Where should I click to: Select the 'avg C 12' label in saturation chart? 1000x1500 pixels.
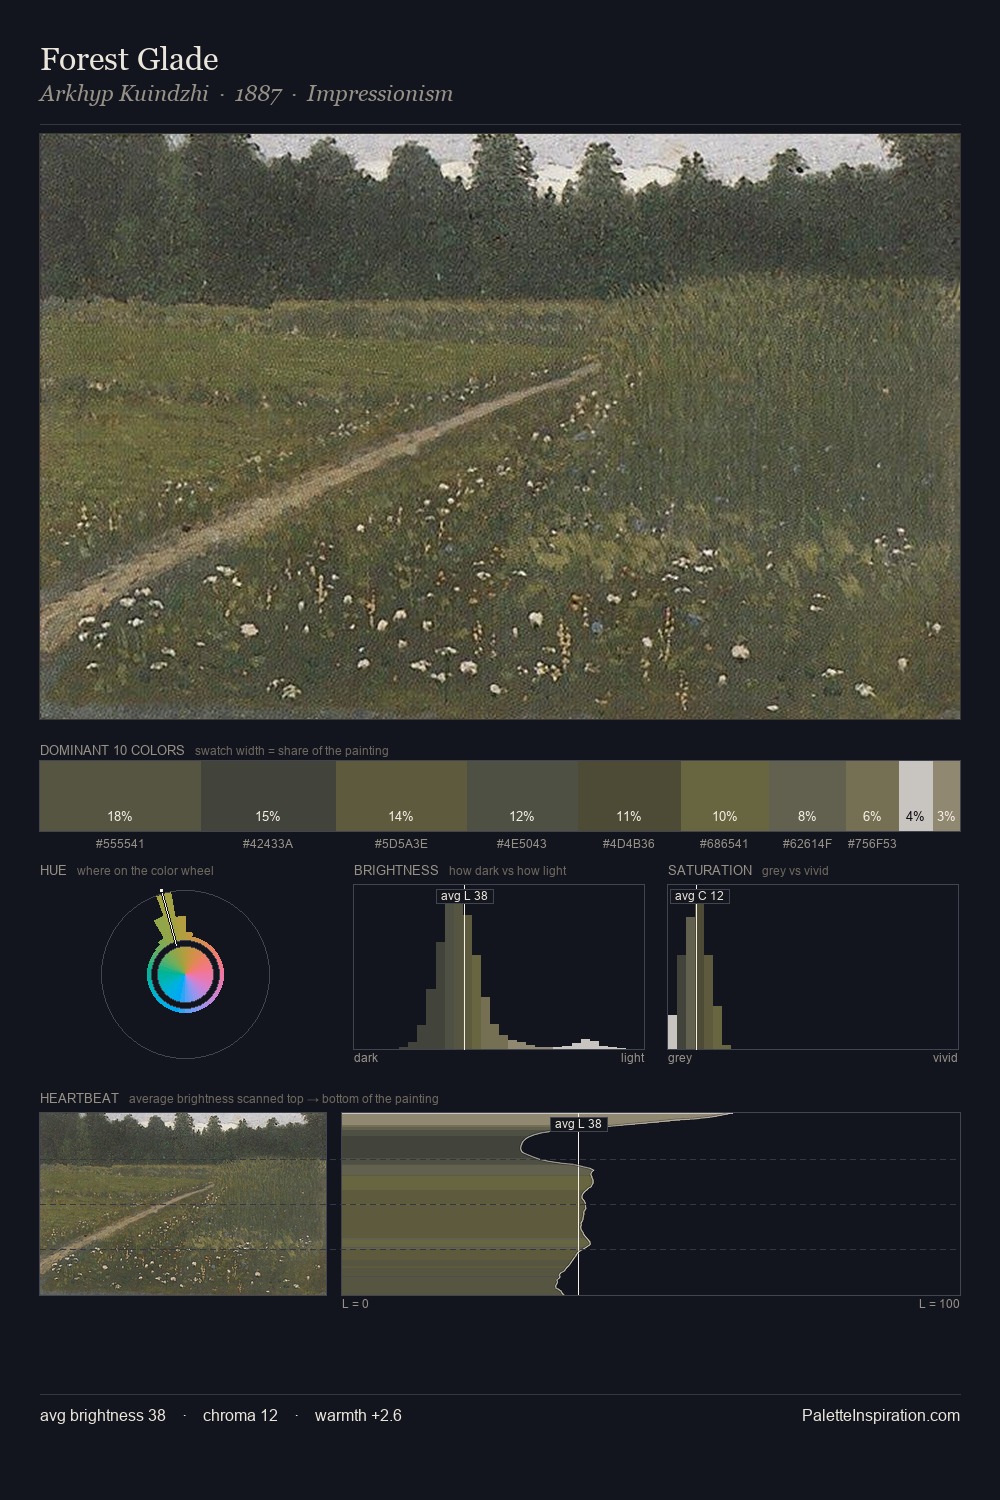click(699, 896)
